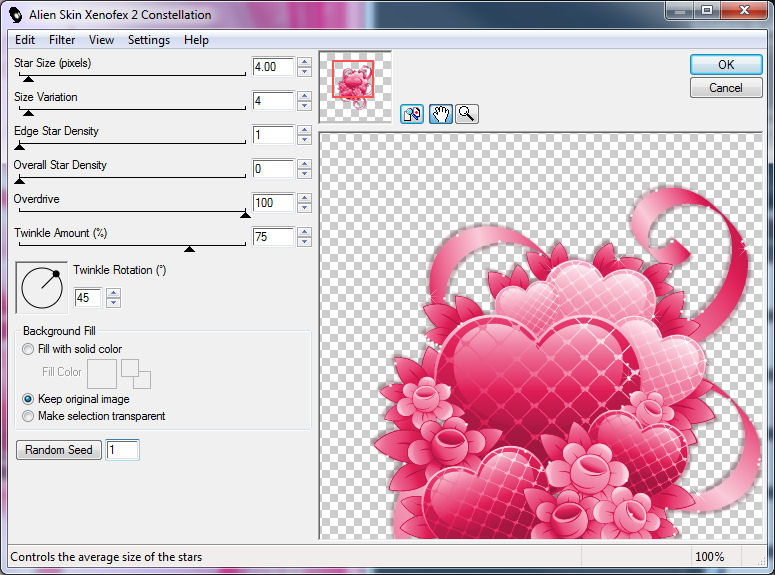Maximize the Constellation window
This screenshot has width=775, height=575.
pos(707,10)
